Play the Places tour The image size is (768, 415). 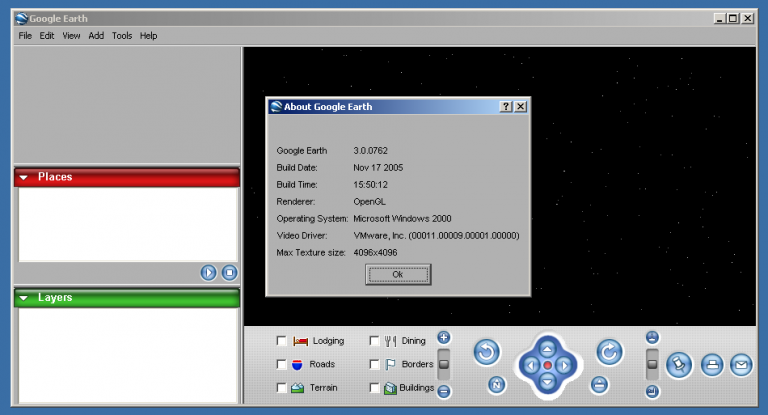click(x=208, y=272)
